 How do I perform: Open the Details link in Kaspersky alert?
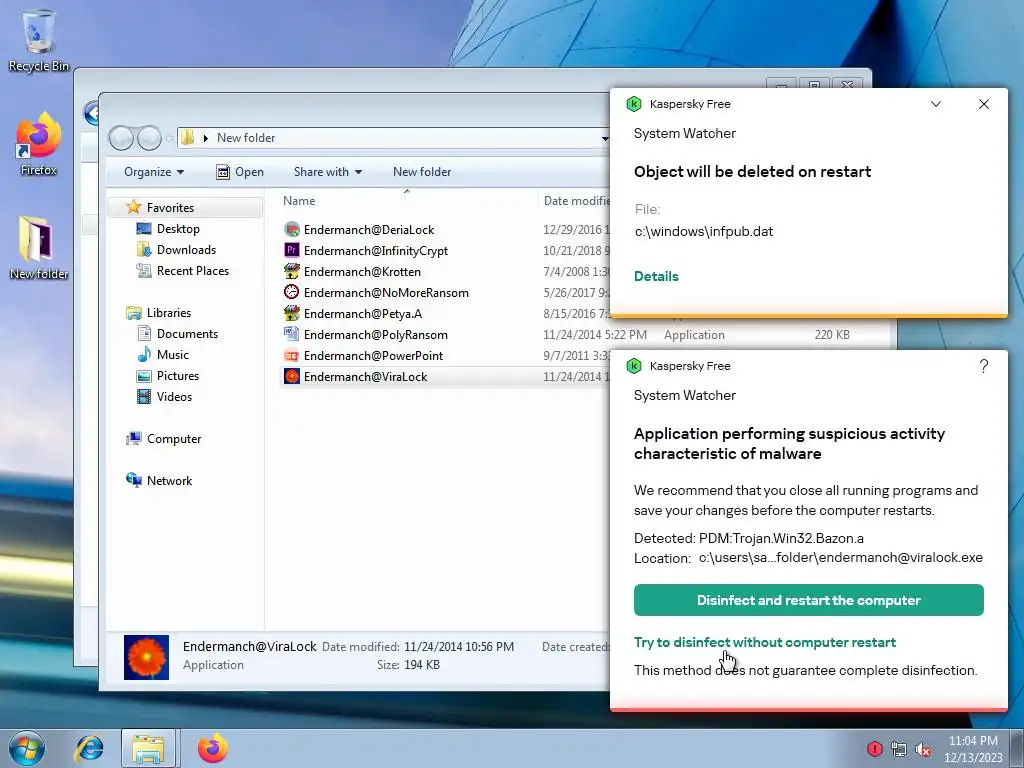click(656, 276)
